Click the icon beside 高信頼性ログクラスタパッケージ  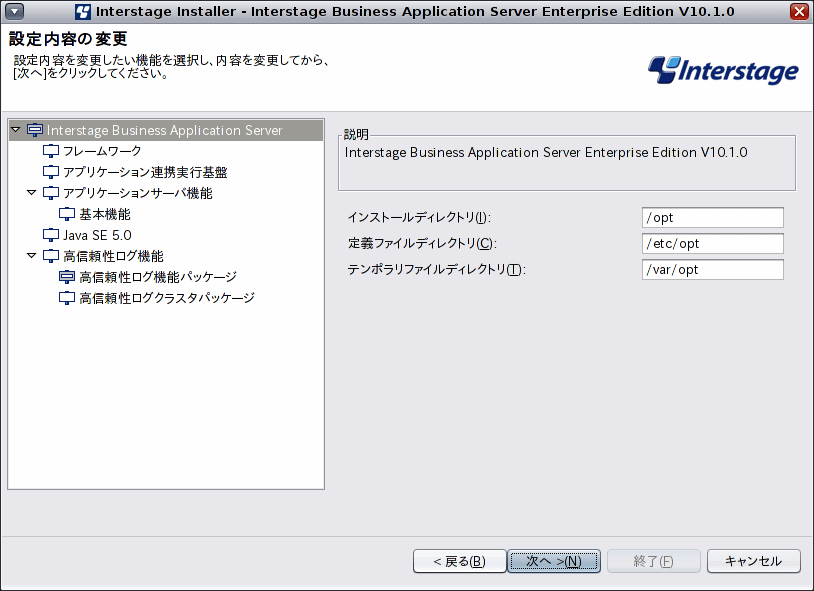pos(67,298)
